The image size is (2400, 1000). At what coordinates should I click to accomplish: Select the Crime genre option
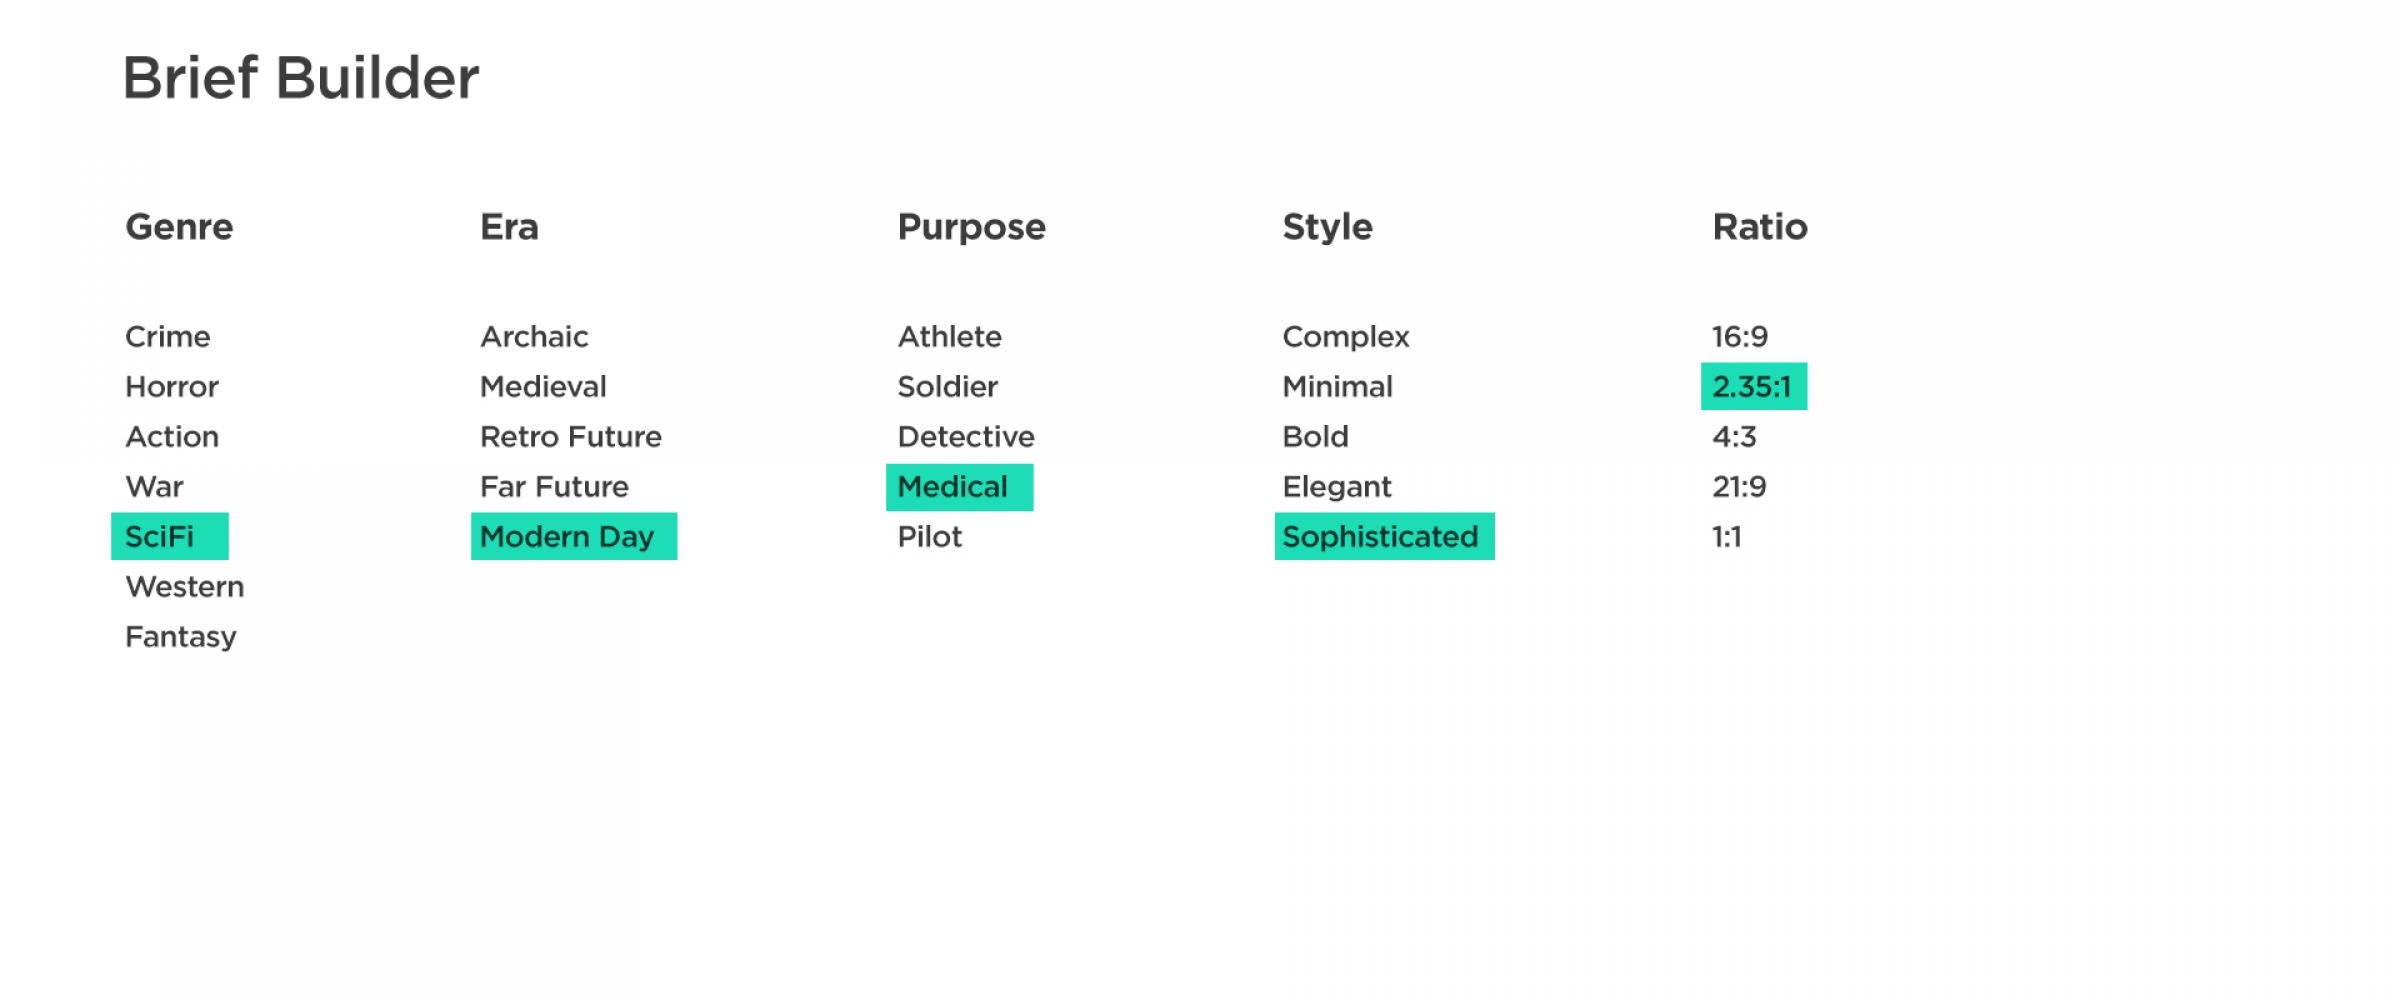tap(168, 337)
